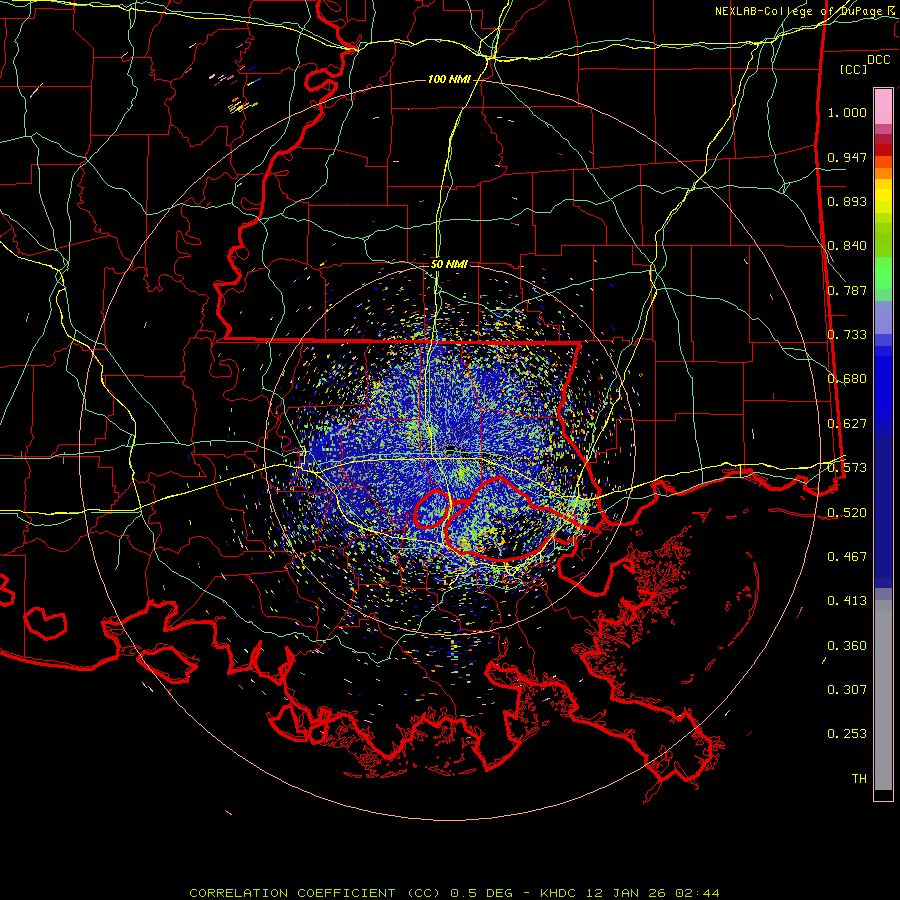The height and width of the screenshot is (900, 900).
Task: Click the 0.467 color scale value
Action: [x=847, y=557]
